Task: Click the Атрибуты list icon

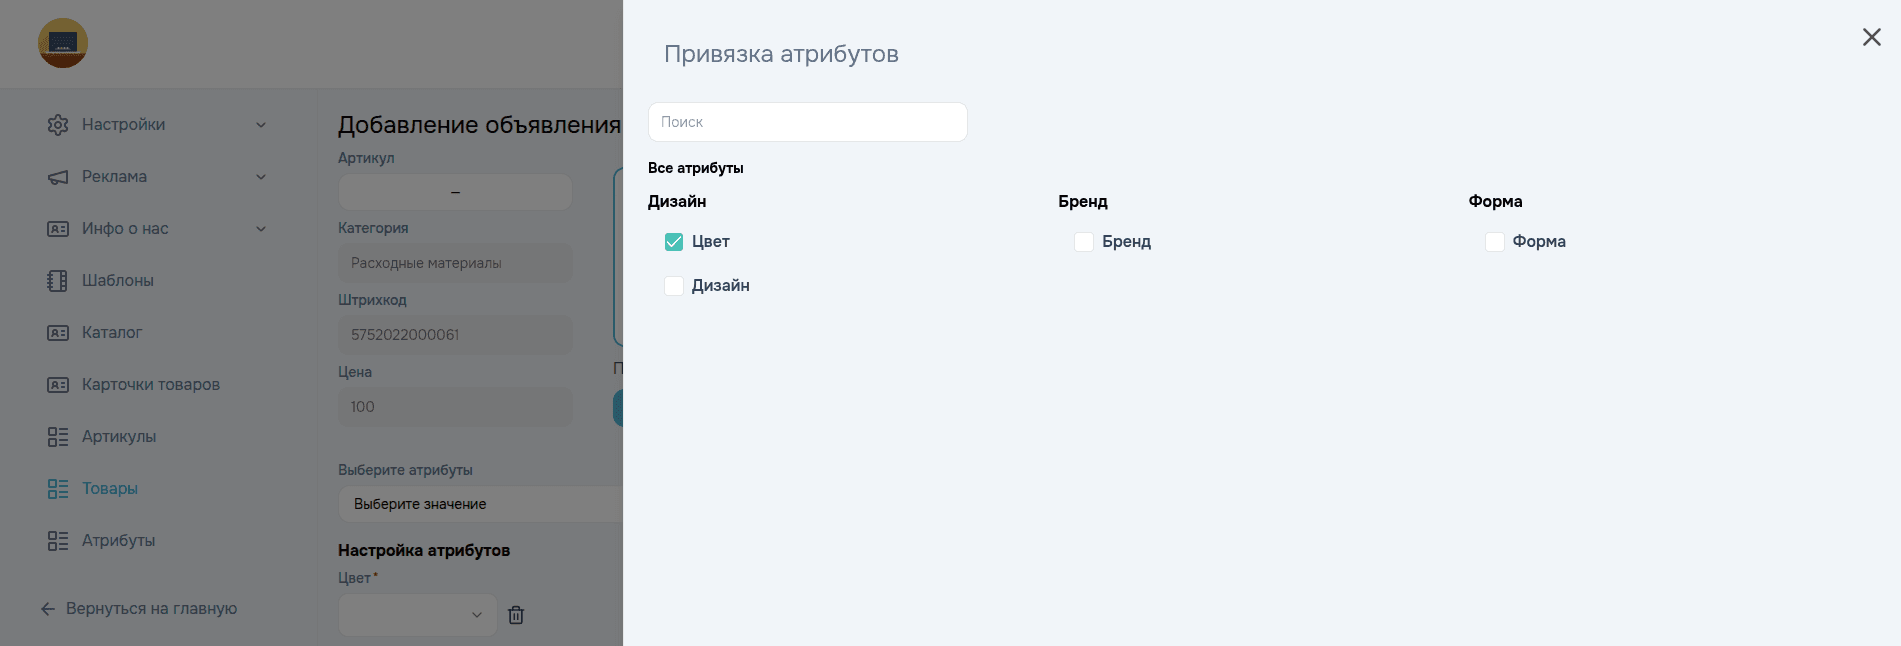Action: tap(57, 540)
